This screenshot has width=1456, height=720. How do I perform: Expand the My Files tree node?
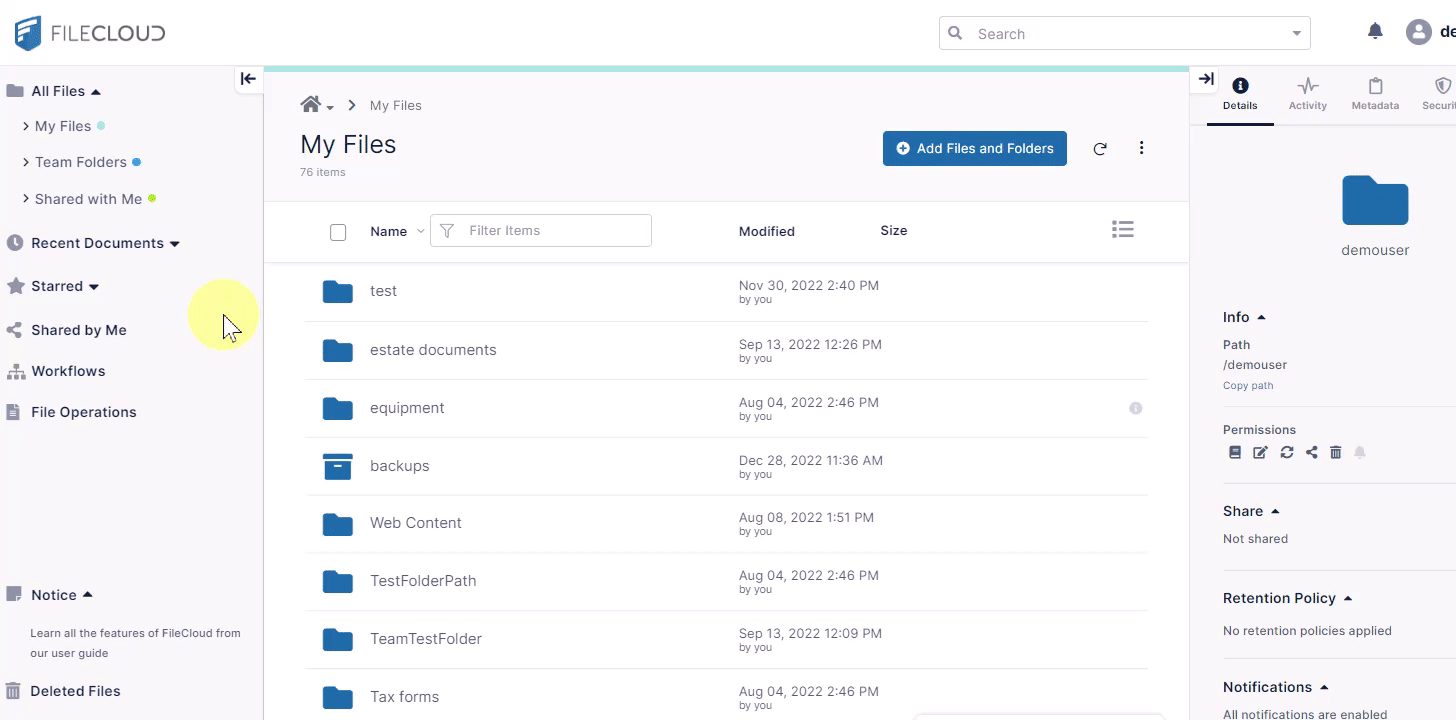(x=26, y=126)
